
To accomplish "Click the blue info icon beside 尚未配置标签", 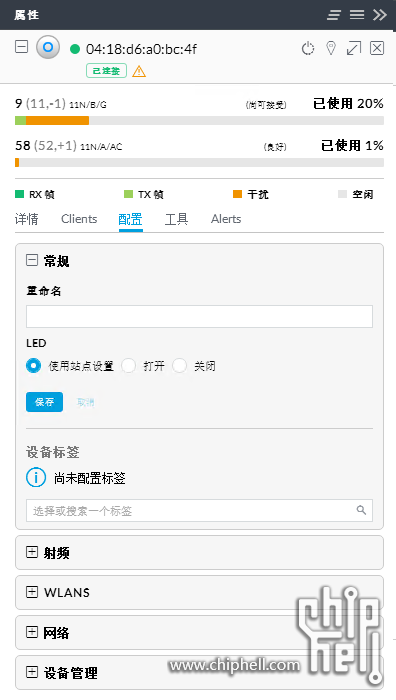I will click(36, 478).
